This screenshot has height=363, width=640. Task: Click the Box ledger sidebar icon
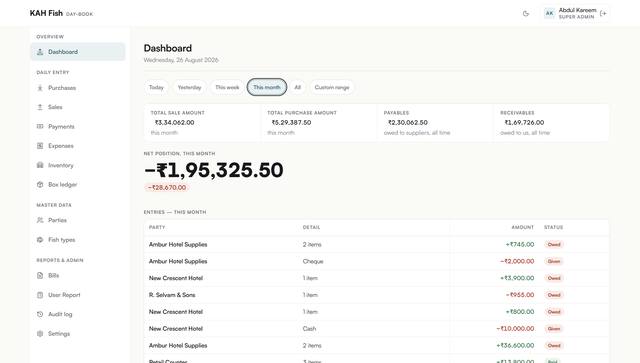point(40,185)
